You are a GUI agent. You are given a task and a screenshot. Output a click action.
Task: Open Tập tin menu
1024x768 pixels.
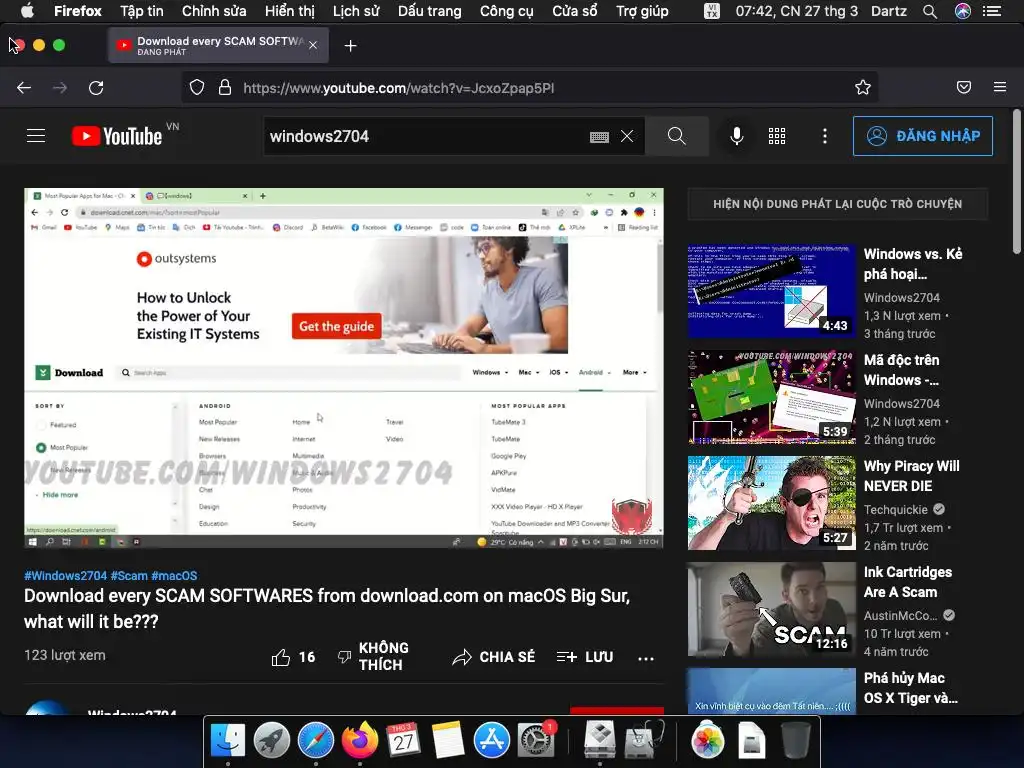[x=142, y=11]
